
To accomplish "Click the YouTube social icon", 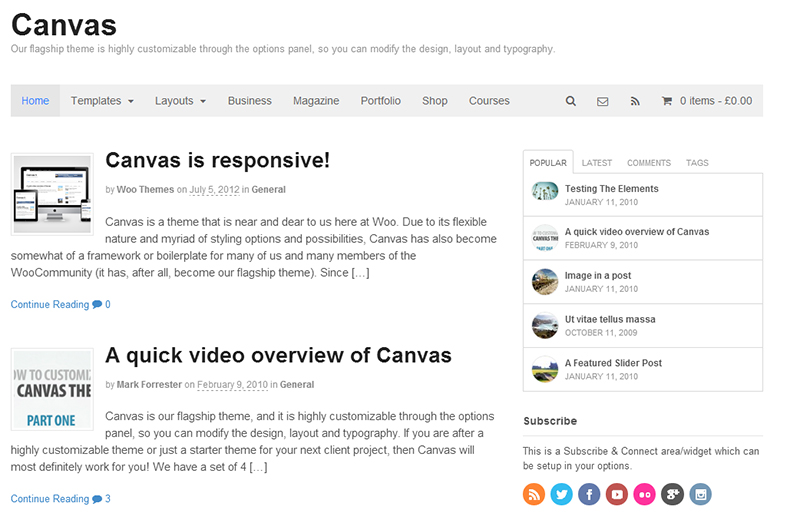I will pos(617,494).
